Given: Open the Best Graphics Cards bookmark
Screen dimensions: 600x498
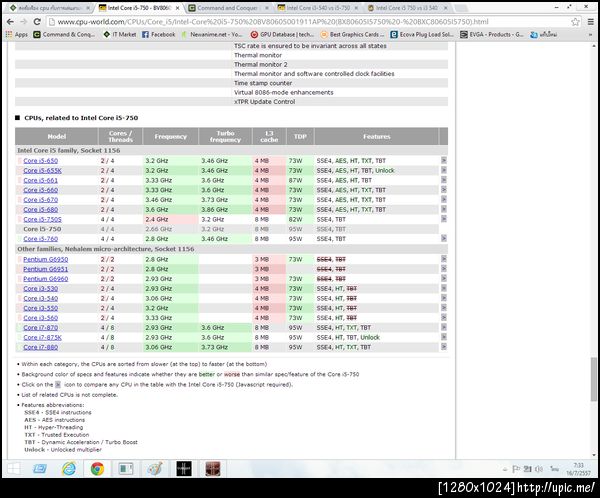Looking at the screenshot, I should (352, 34).
